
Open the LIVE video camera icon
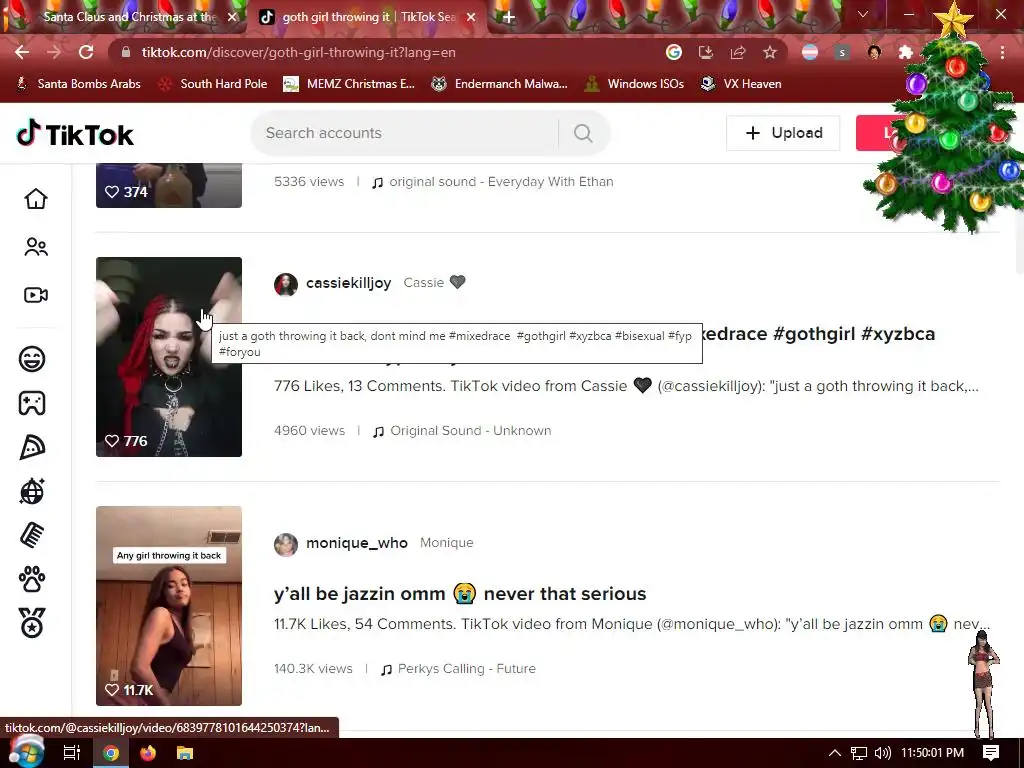[36, 295]
